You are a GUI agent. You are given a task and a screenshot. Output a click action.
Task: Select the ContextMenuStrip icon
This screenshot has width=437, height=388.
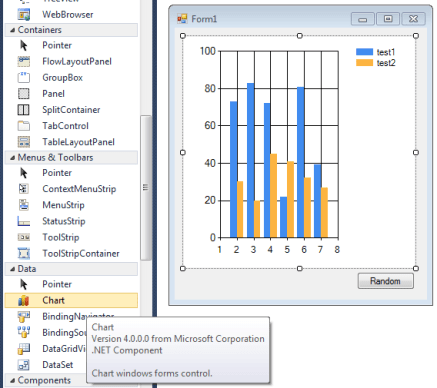point(24,189)
